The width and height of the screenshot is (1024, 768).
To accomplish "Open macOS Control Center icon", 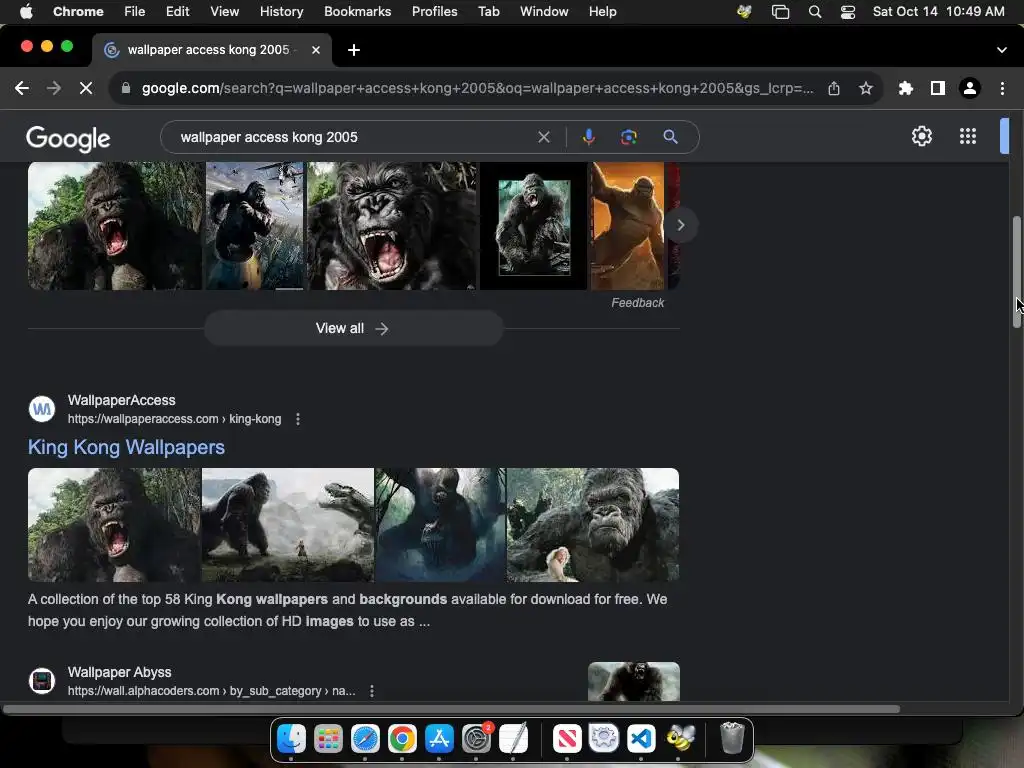I will [x=848, y=12].
